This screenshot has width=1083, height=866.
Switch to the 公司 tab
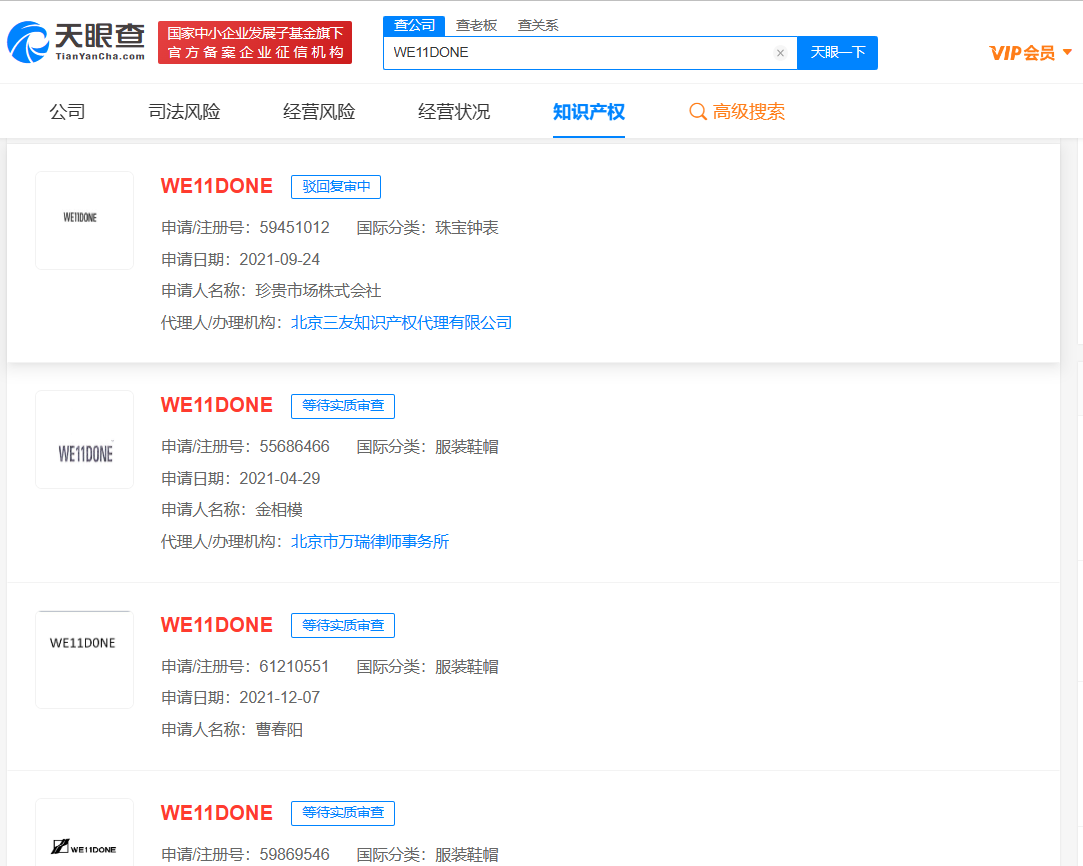click(67, 111)
